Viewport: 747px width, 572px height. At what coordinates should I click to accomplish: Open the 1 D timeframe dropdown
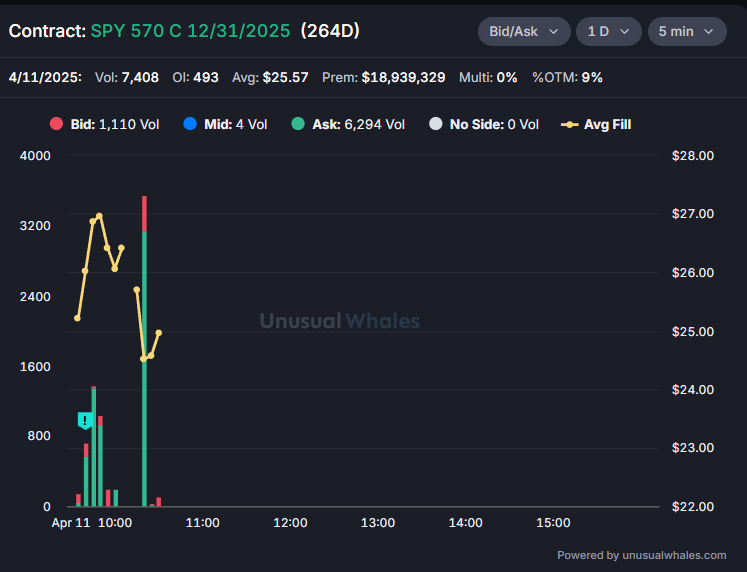coord(608,31)
